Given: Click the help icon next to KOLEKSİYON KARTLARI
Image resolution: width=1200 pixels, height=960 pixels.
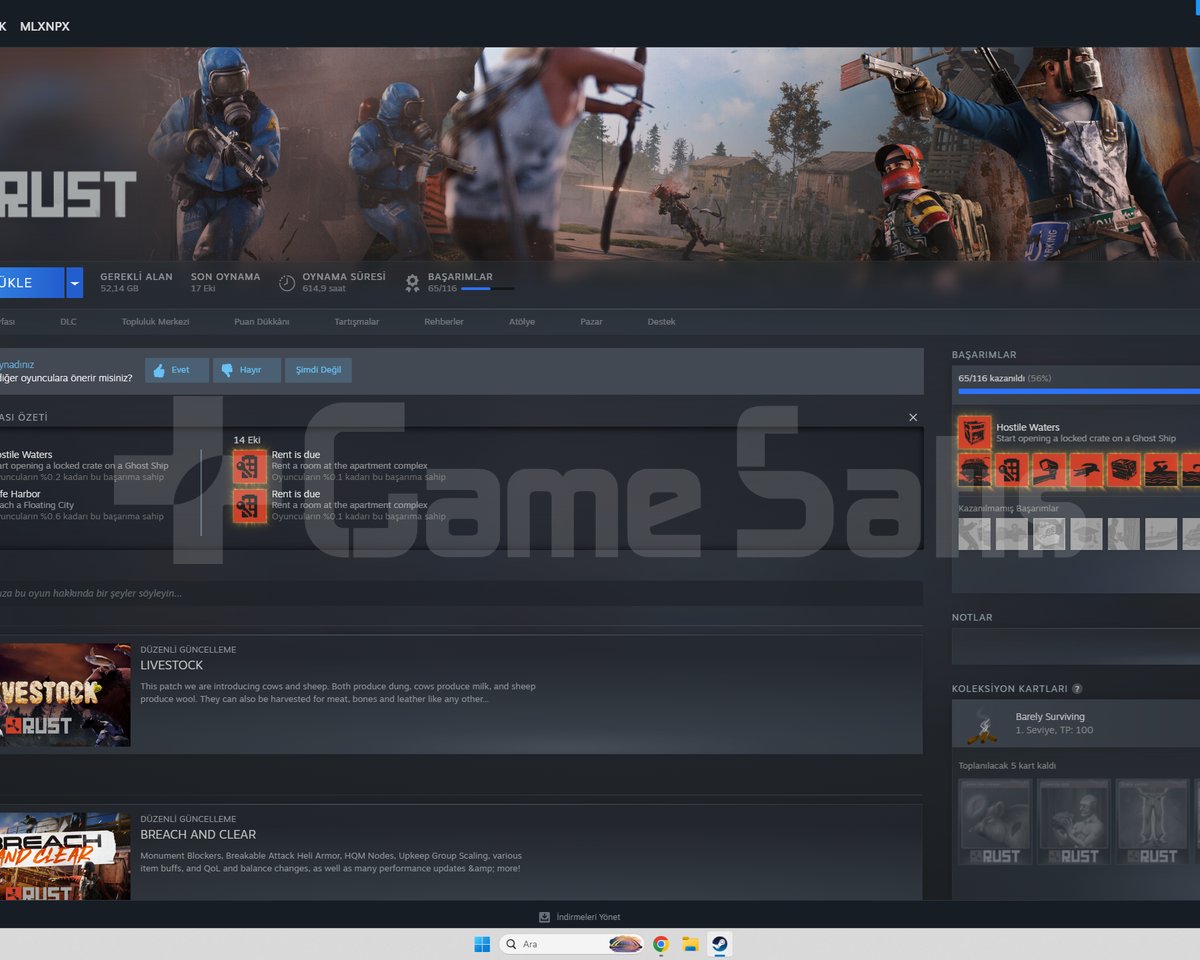Looking at the screenshot, I should coord(1077,689).
